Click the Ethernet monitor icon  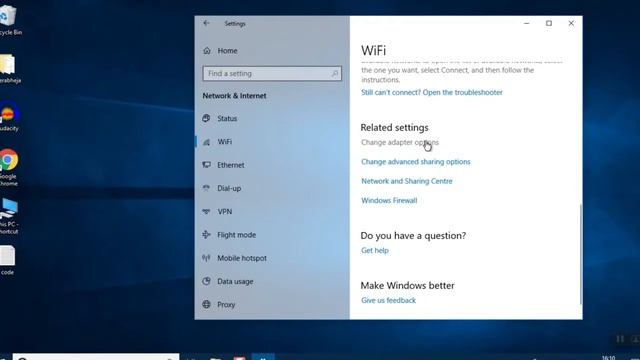[x=207, y=165]
